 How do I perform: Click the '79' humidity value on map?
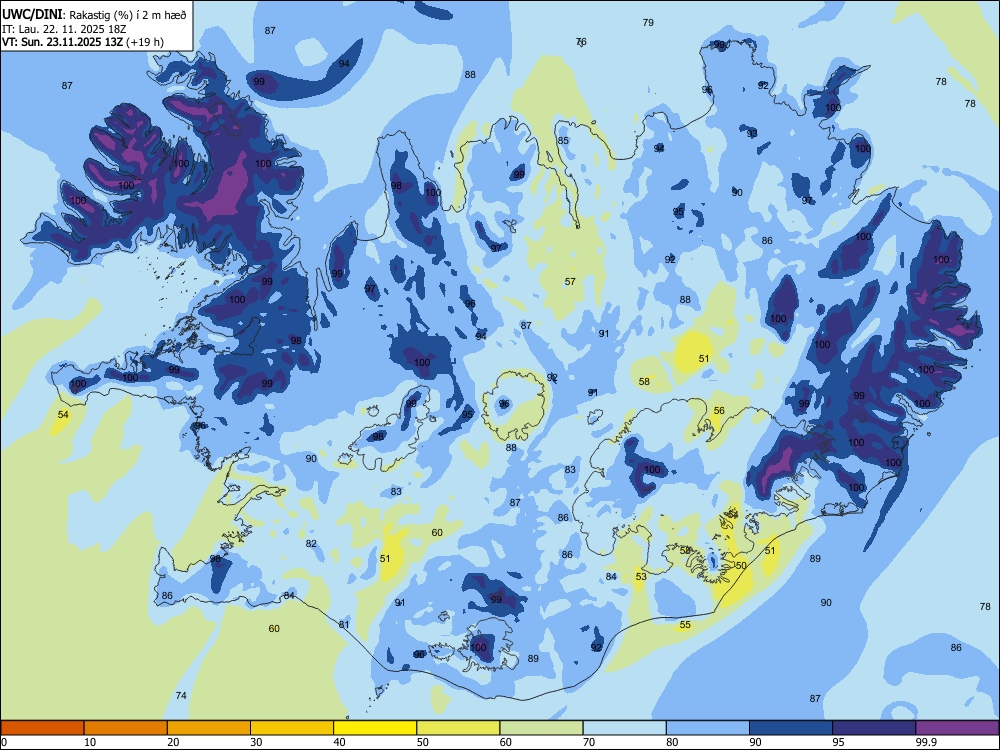coord(648,22)
